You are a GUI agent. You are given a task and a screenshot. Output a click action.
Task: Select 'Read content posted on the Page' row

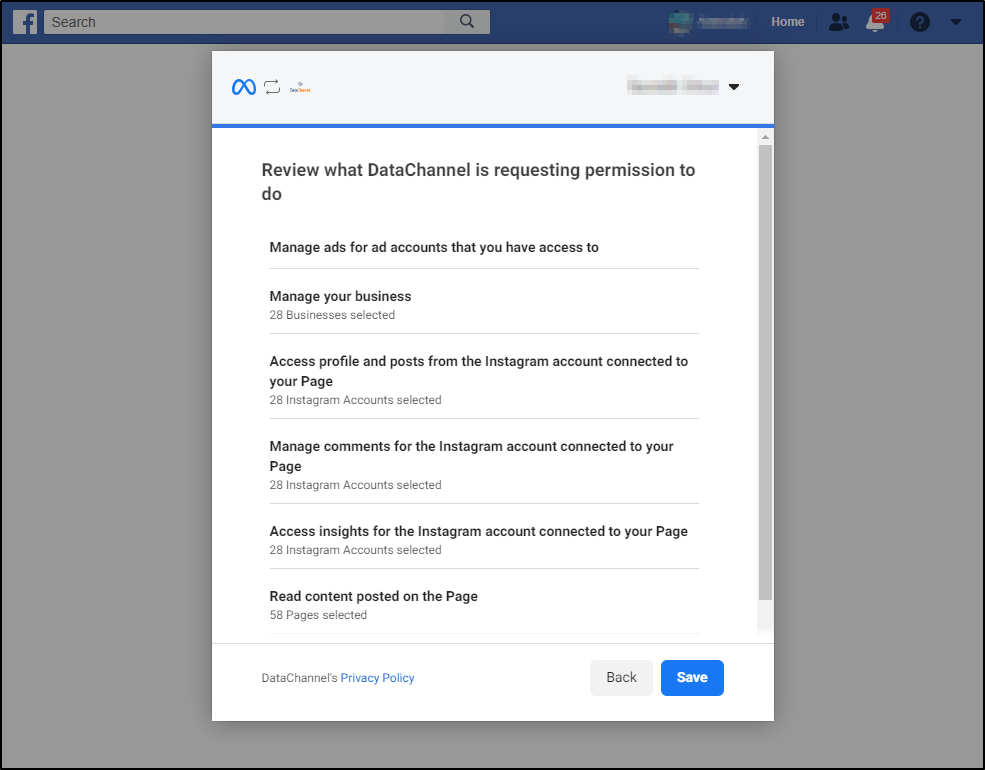coord(484,604)
